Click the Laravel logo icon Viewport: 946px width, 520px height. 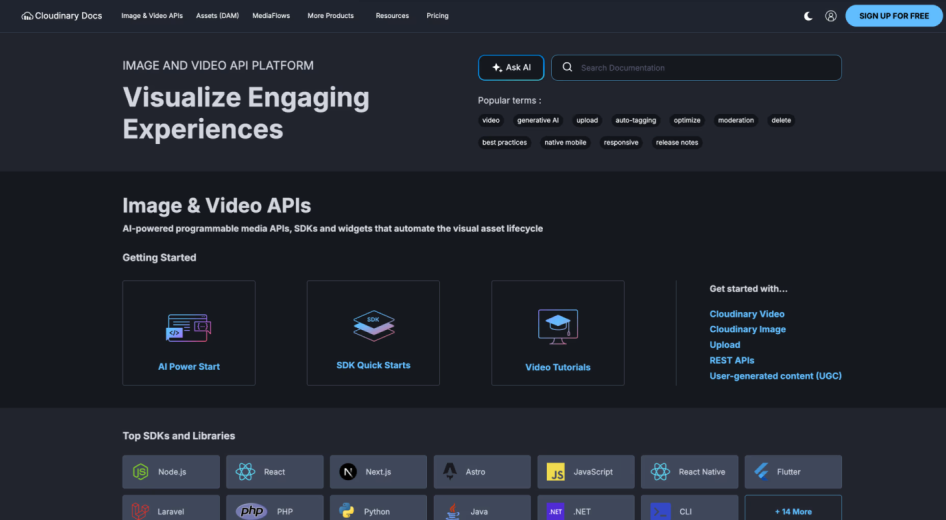pos(141,511)
